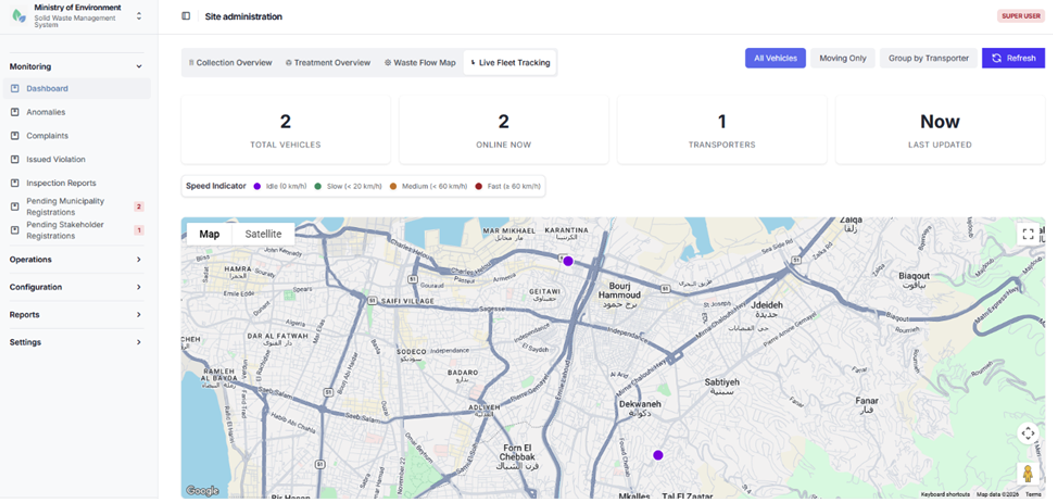The width and height of the screenshot is (1053, 499).
Task: Open the map Terms link
Action: click(1033, 494)
